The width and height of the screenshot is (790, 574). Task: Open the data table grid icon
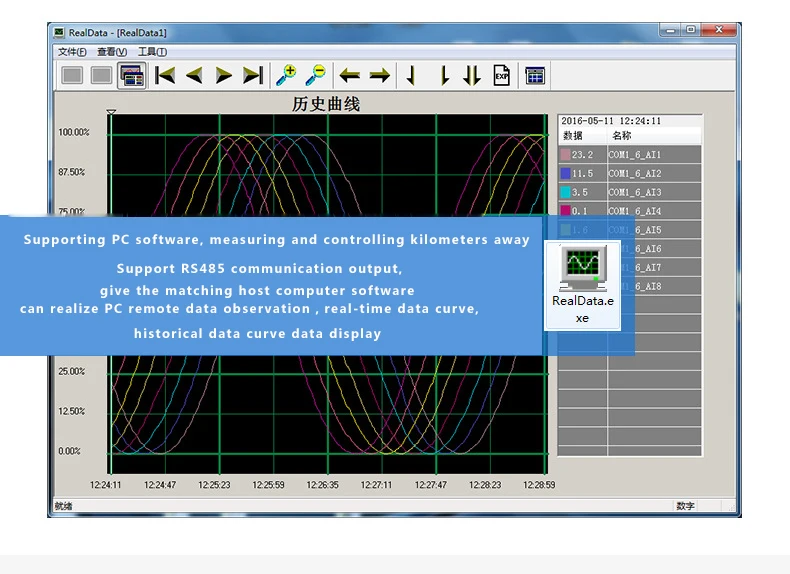535,76
